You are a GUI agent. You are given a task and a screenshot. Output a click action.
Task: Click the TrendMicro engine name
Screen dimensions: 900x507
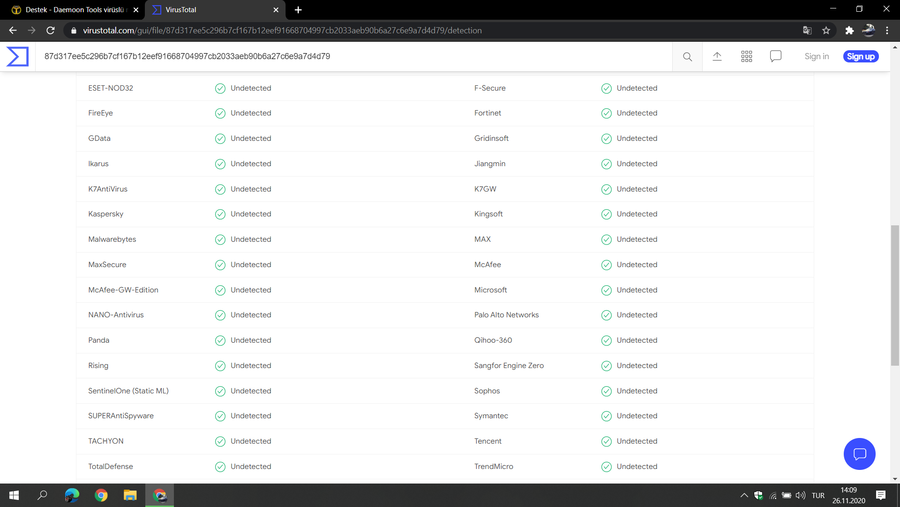[494, 467]
